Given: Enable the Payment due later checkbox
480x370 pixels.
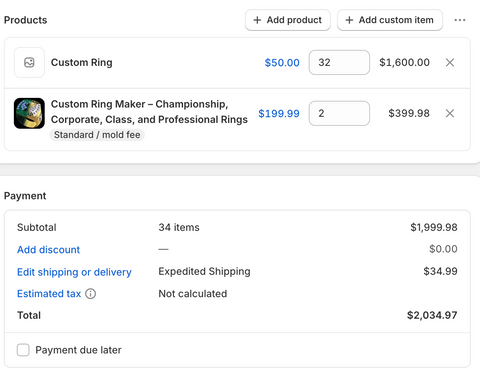Looking at the screenshot, I should click(23, 350).
